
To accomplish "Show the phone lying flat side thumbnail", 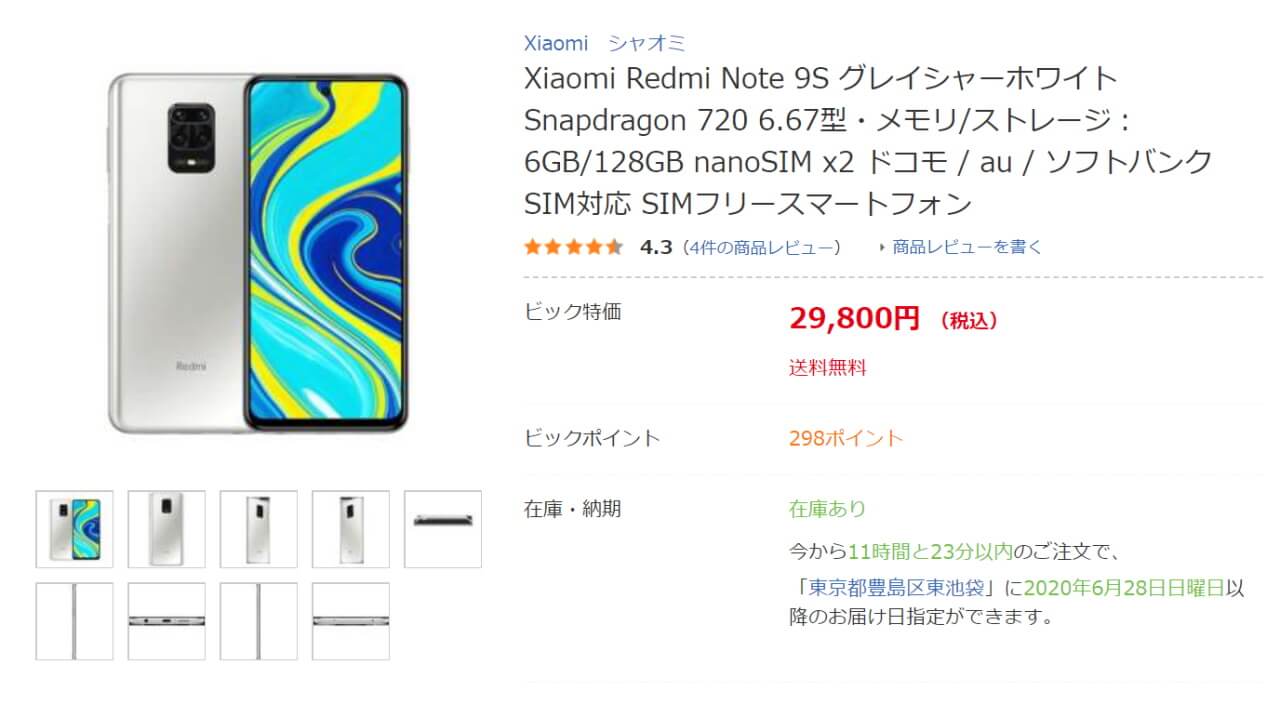I will click(x=443, y=529).
